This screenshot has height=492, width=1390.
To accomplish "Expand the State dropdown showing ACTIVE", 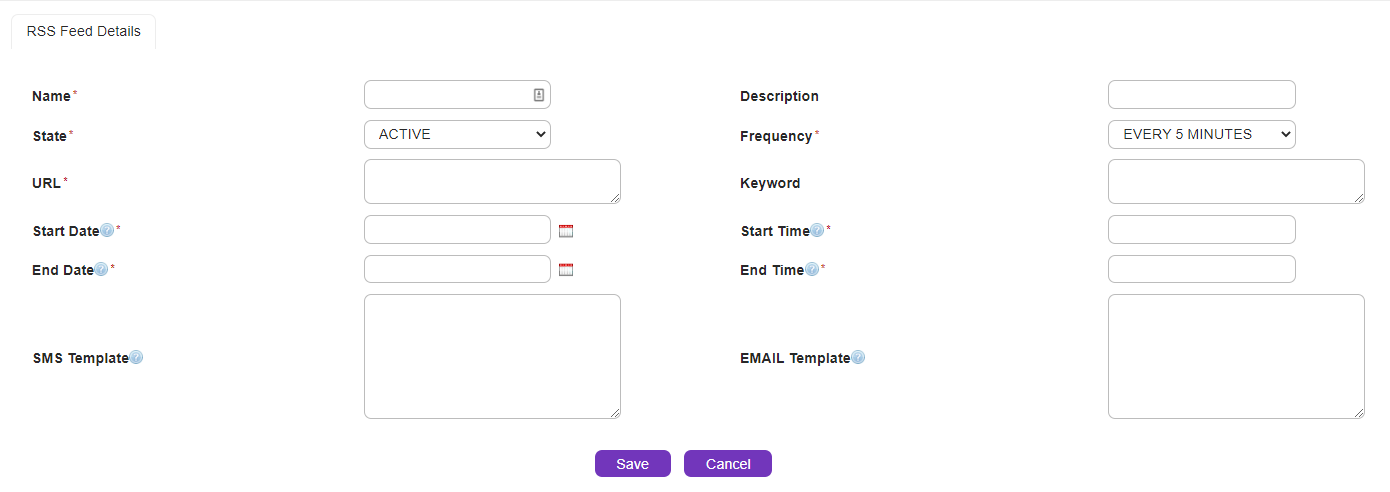I will pyautogui.click(x=457, y=134).
